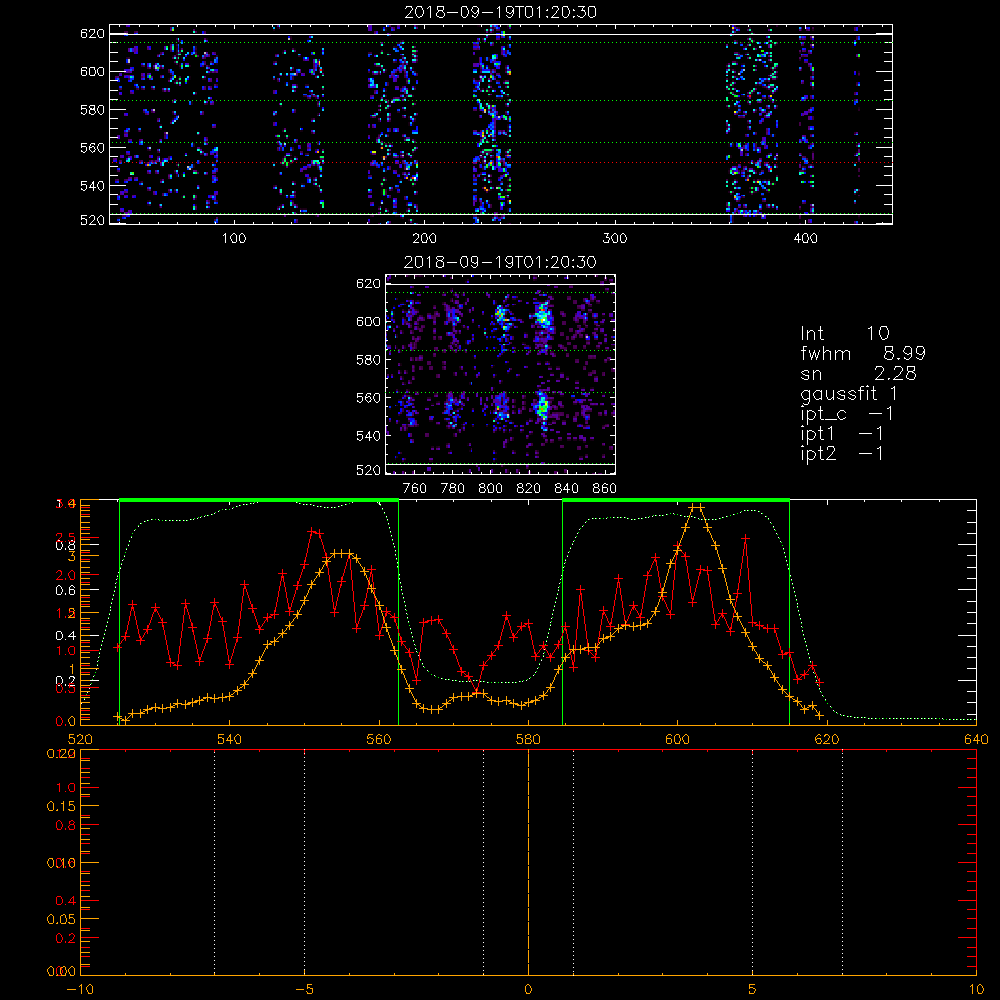Click x-axis label 820 on middle image

529,489
